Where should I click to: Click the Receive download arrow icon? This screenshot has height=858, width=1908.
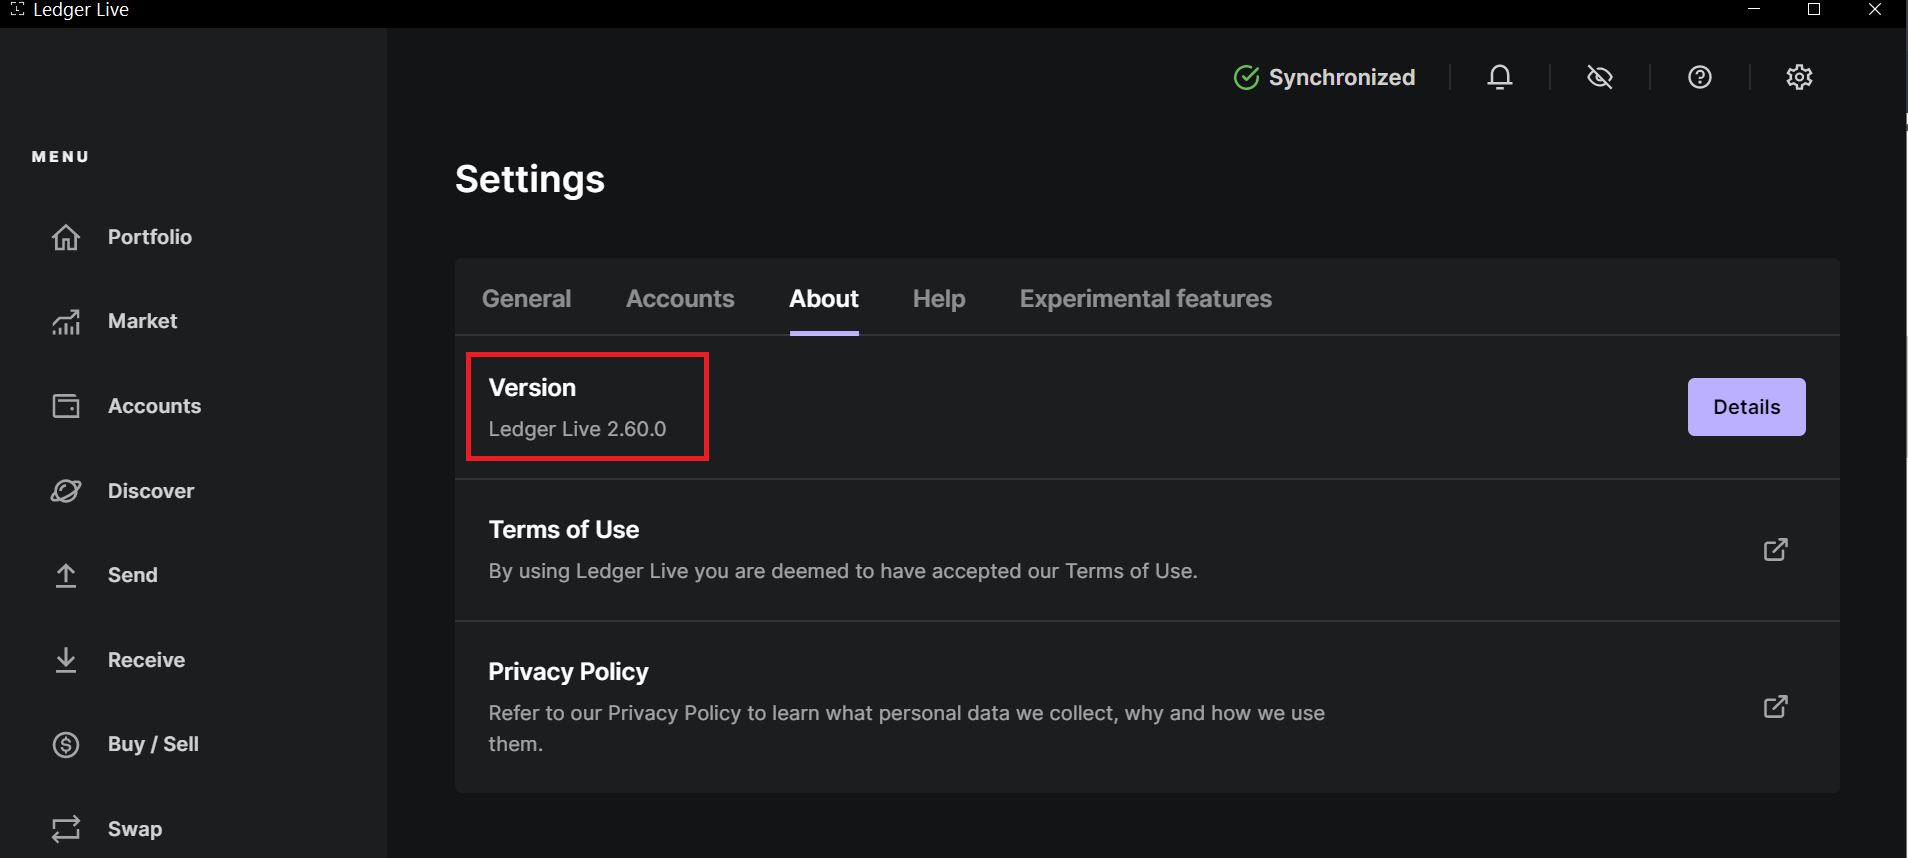click(x=66, y=660)
